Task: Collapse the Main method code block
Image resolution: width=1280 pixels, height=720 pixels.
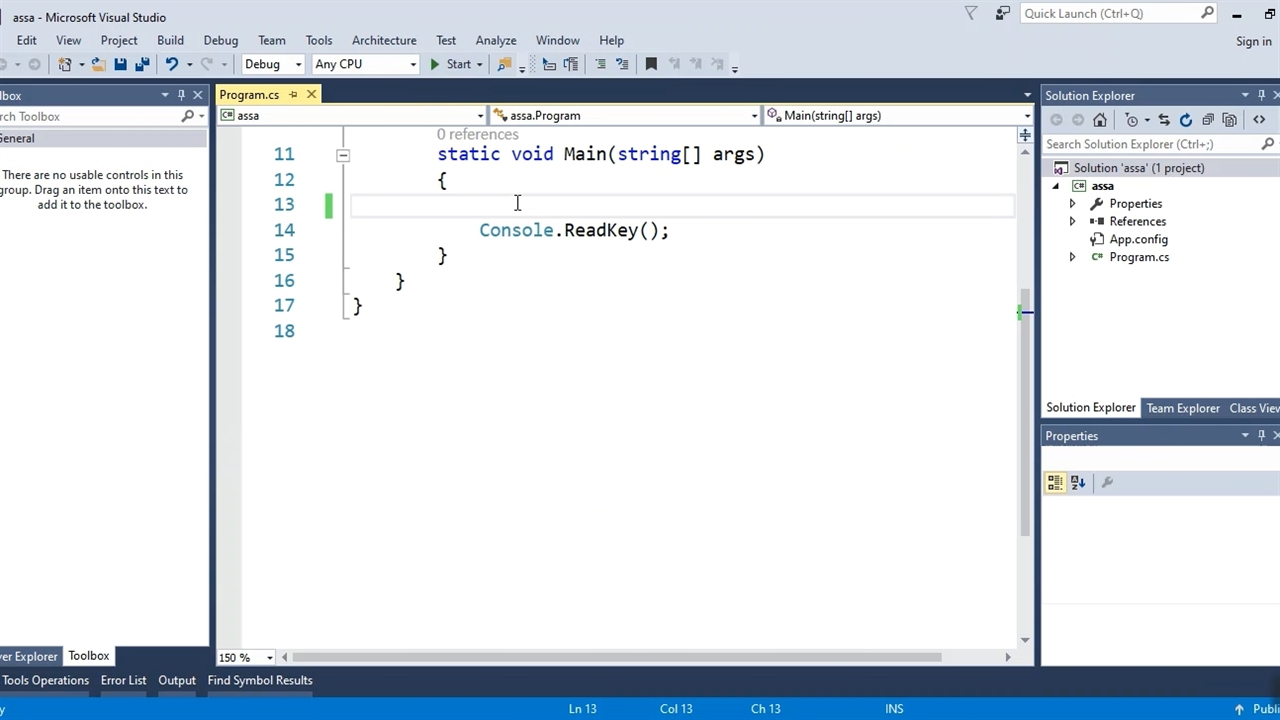Action: (x=343, y=155)
